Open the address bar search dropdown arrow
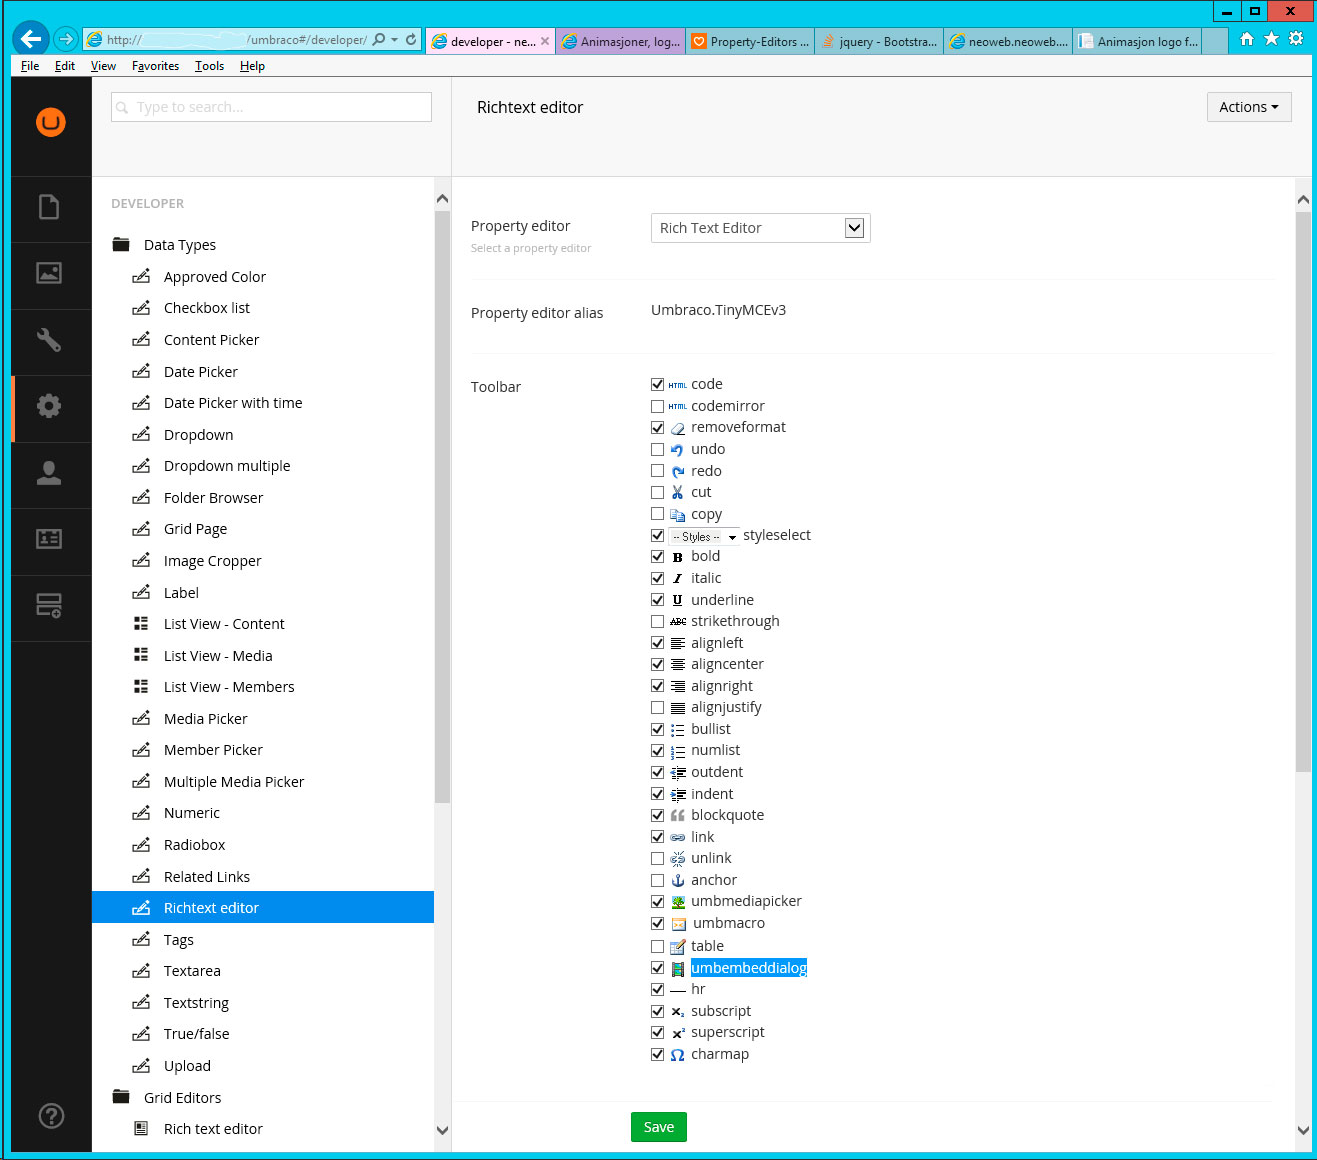Screen dimensions: 1317x1160 (x=394, y=40)
